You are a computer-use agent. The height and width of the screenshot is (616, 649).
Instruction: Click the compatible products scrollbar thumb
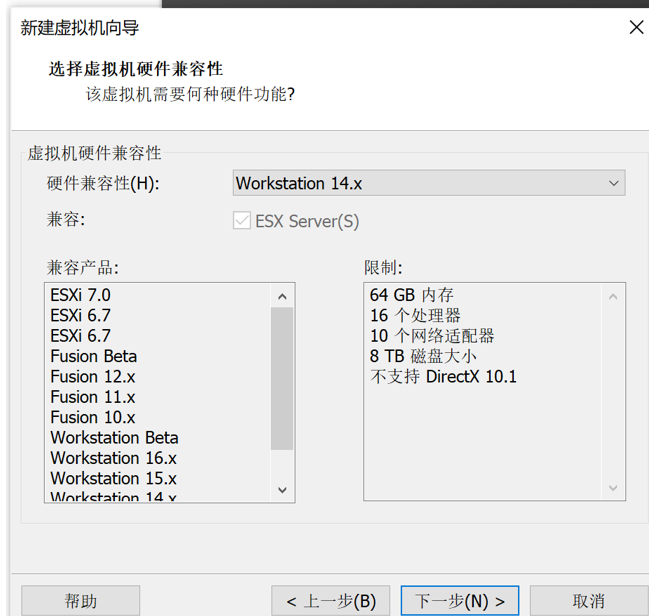(x=282, y=378)
